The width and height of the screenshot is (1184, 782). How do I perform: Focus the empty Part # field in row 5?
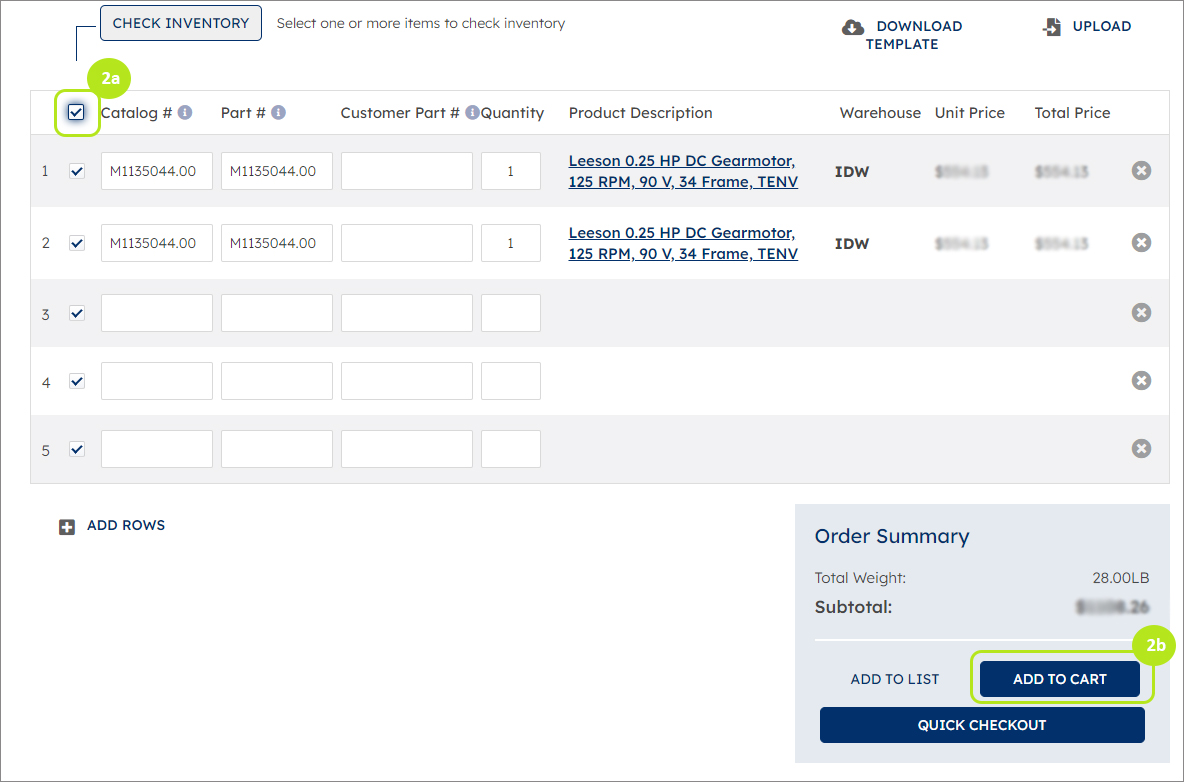click(276, 449)
